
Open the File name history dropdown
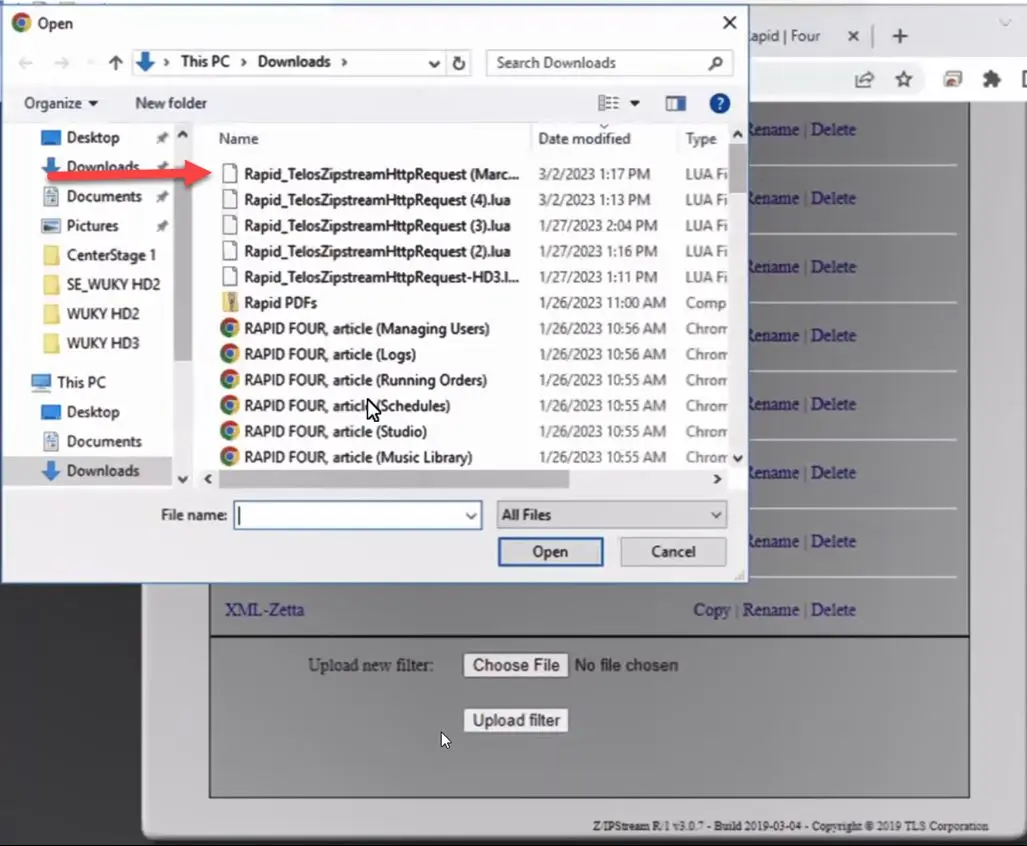(x=470, y=516)
